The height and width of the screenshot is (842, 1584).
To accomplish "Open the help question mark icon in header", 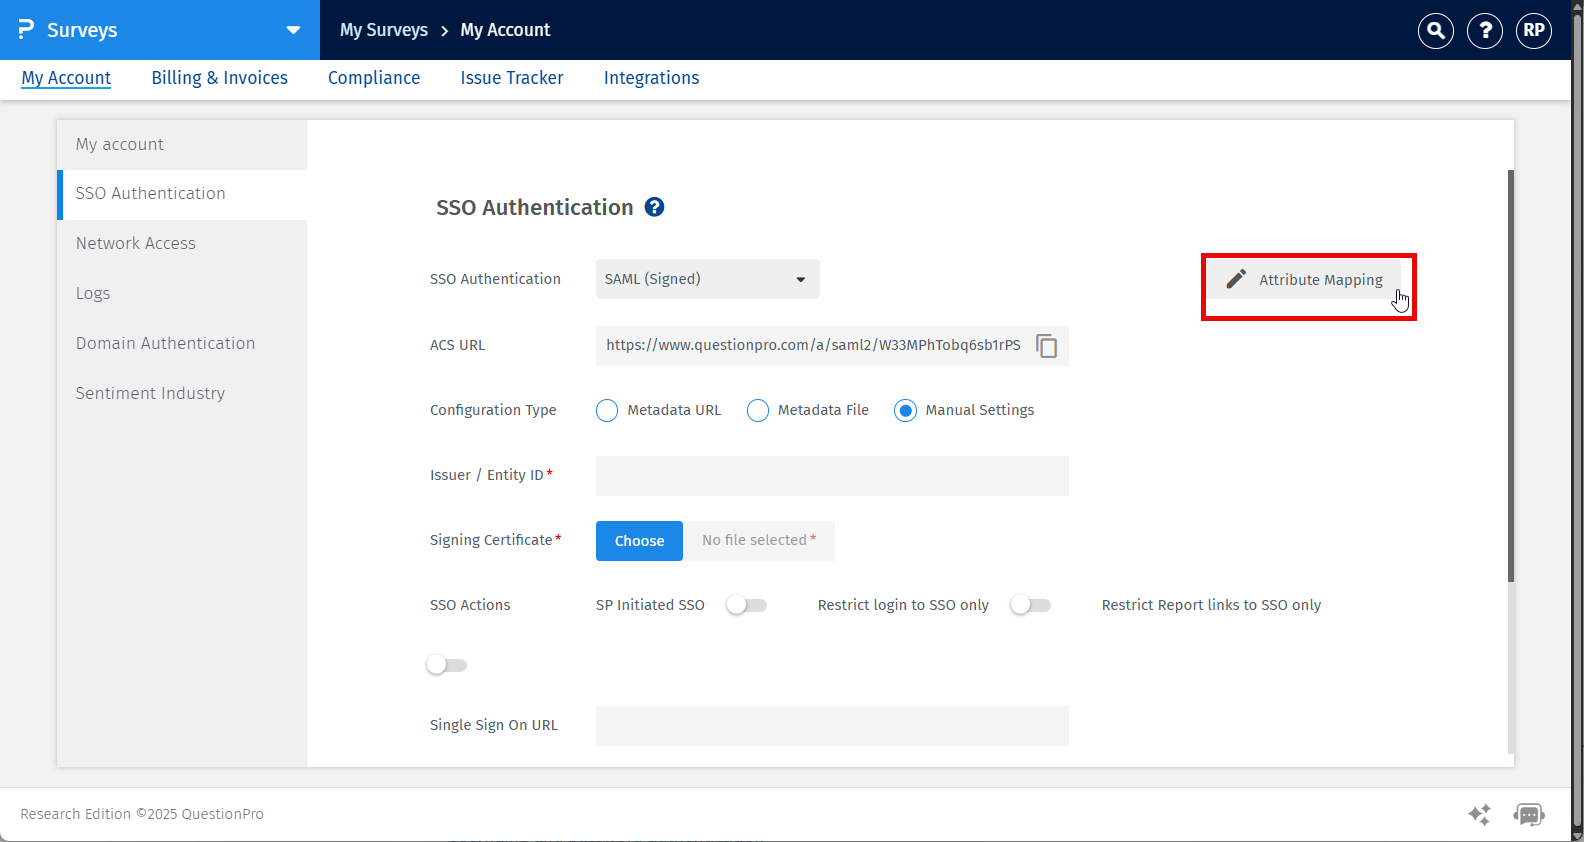I will pos(1485,31).
